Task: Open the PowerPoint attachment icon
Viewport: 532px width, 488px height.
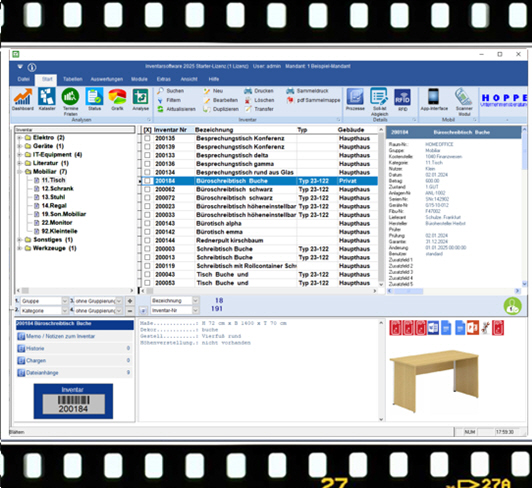Action: click(x=473, y=328)
